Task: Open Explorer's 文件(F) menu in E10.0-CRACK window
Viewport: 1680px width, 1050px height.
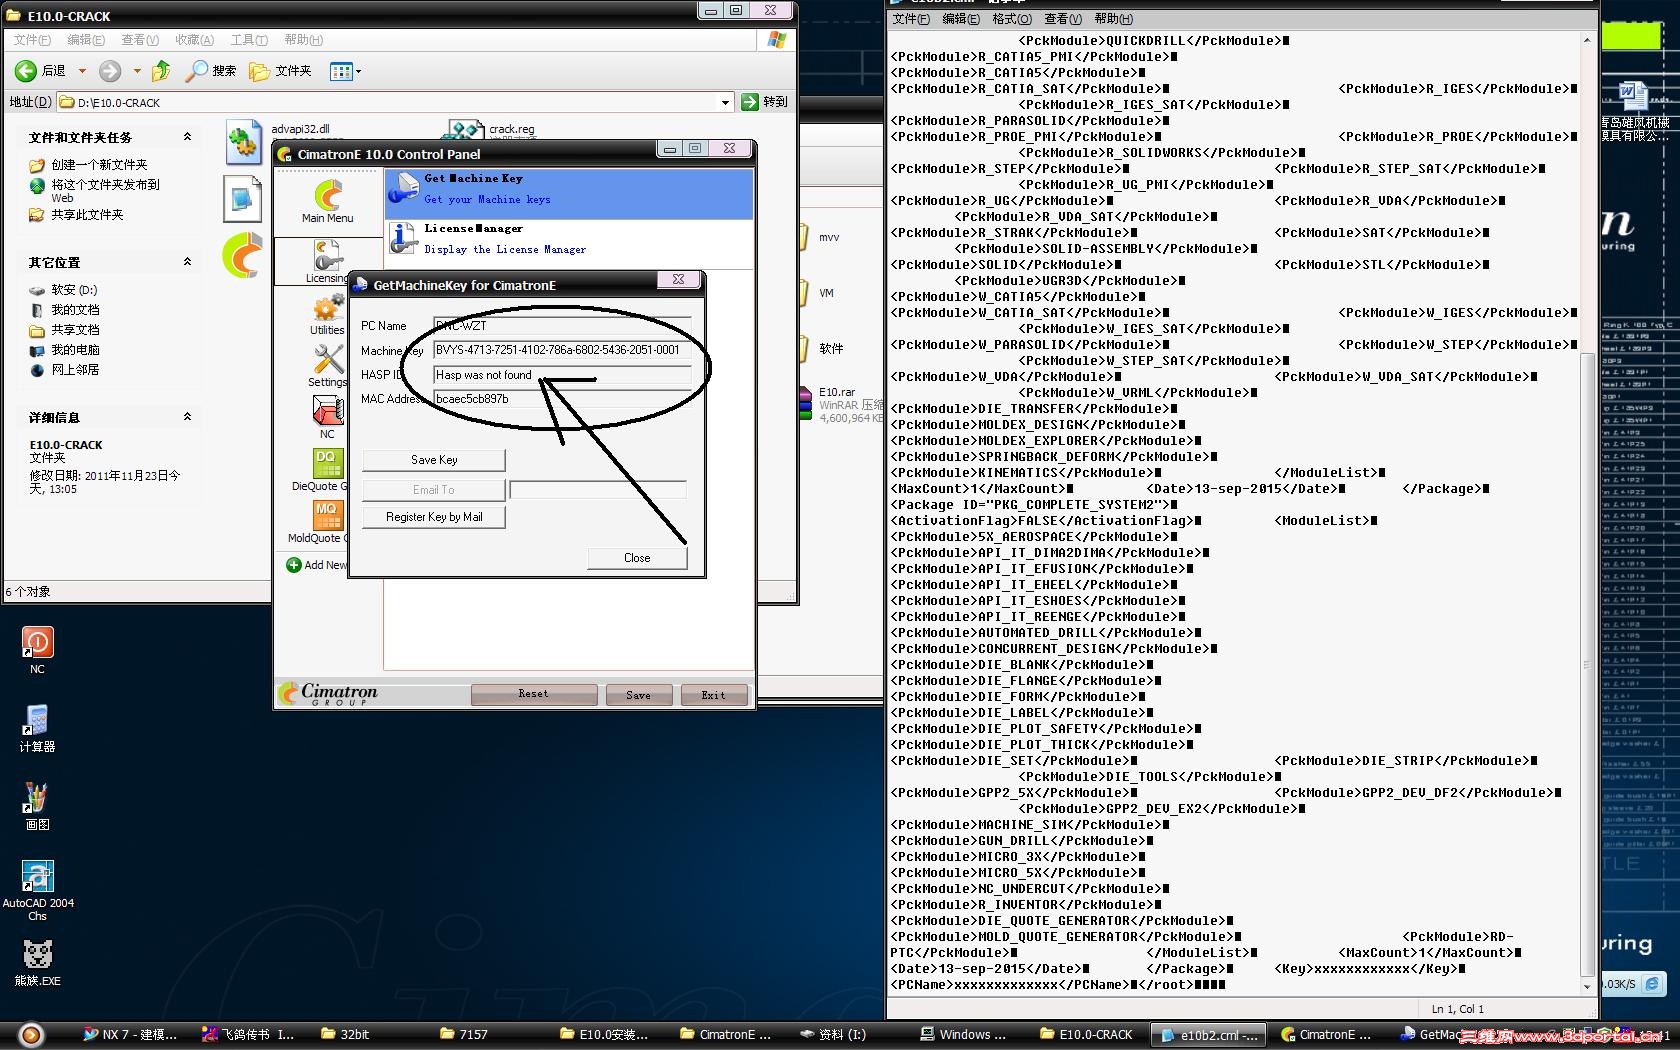Action: [x=32, y=40]
